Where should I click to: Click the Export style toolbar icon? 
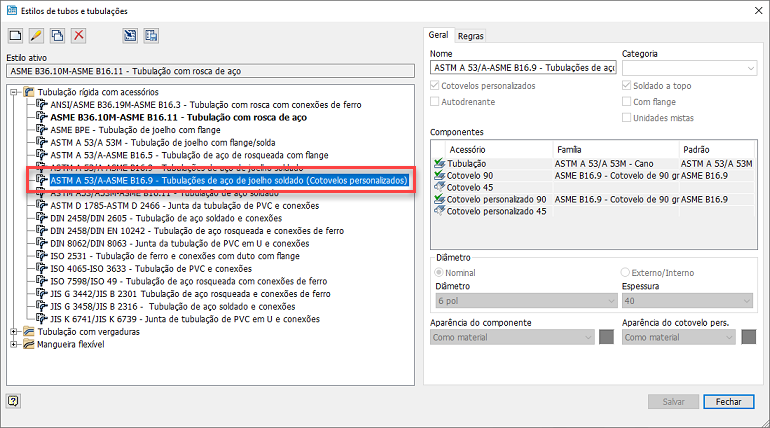tap(151, 35)
